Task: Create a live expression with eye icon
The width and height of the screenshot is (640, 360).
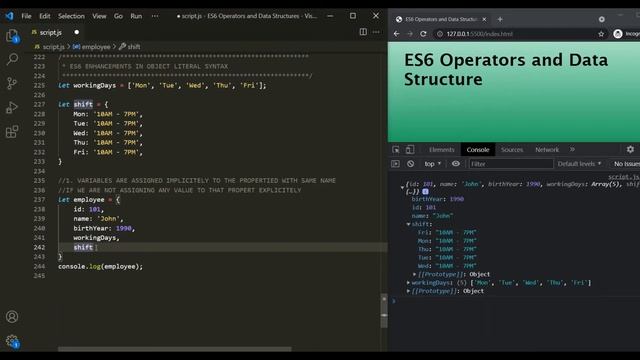Action: coord(456,164)
